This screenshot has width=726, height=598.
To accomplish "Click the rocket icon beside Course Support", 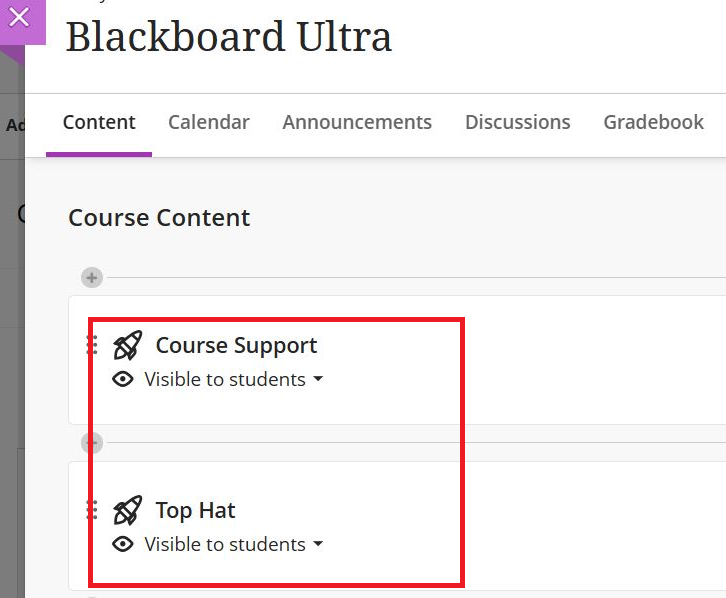I will point(128,345).
